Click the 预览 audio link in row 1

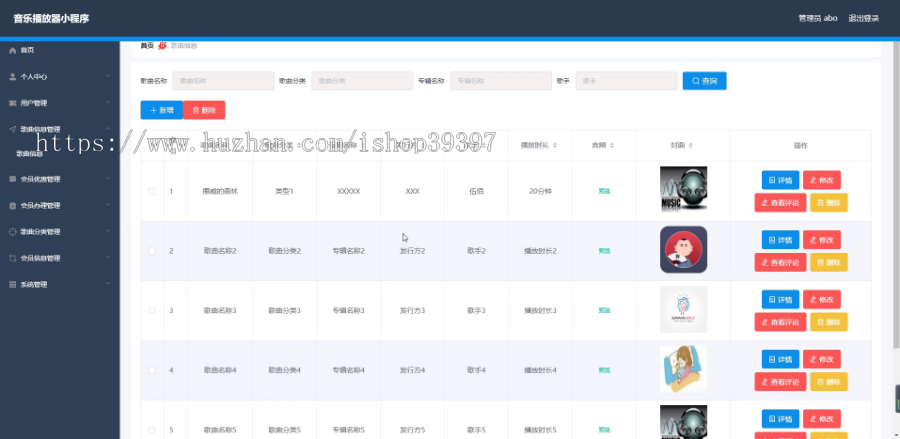[604, 191]
